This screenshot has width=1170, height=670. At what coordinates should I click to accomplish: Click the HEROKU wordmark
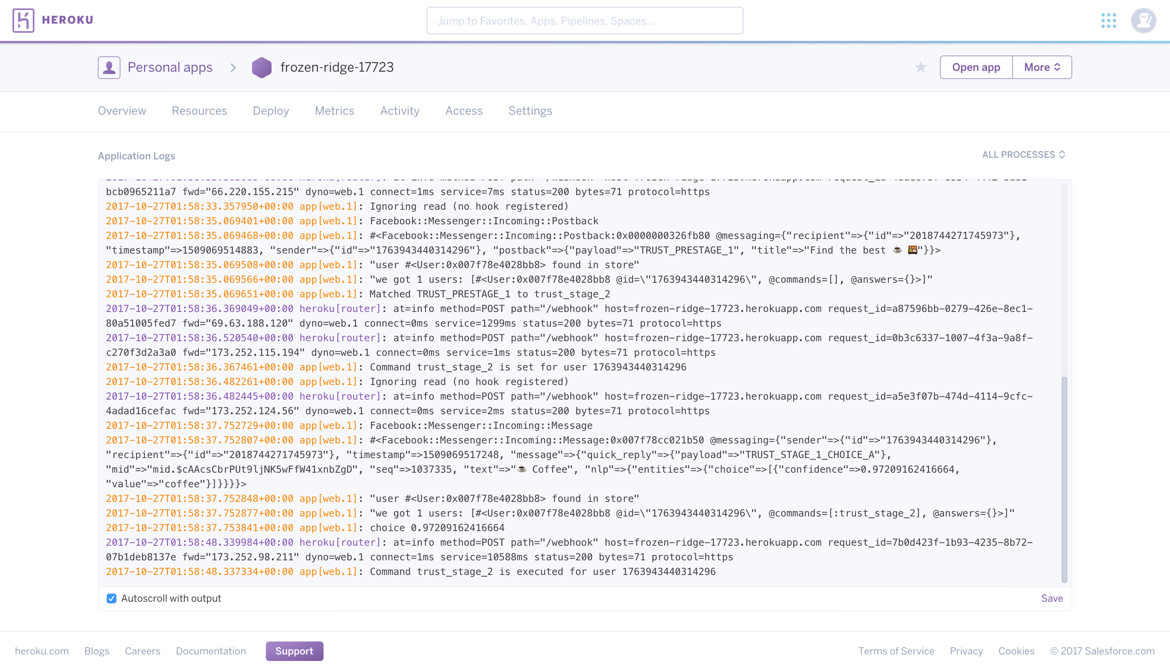tap(68, 20)
